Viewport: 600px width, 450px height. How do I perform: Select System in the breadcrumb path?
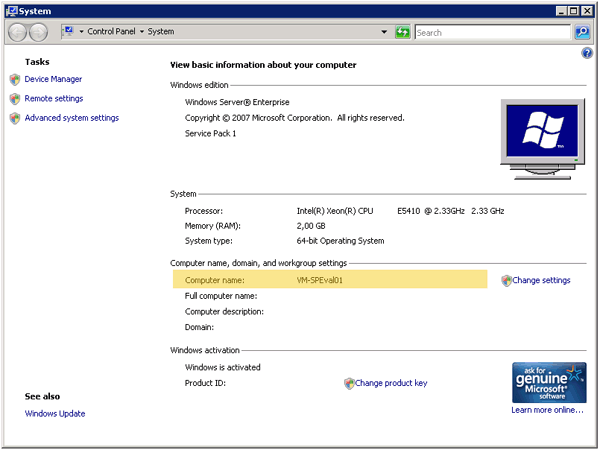point(161,32)
